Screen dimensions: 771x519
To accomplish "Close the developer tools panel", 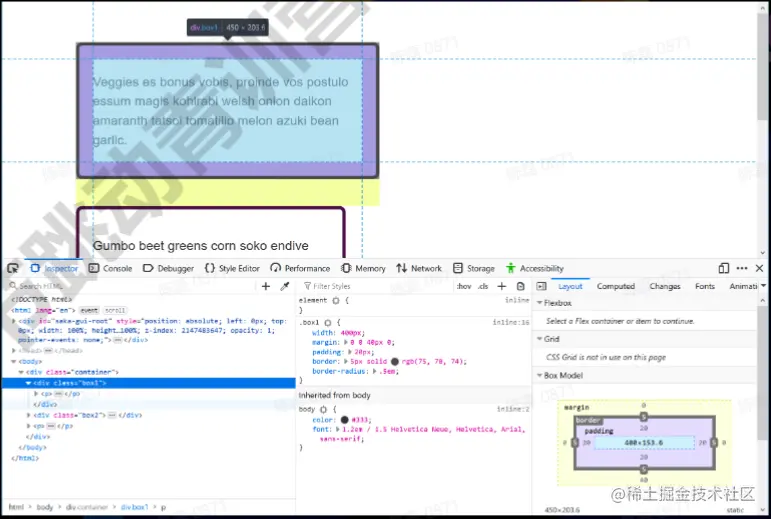I will point(759,268).
